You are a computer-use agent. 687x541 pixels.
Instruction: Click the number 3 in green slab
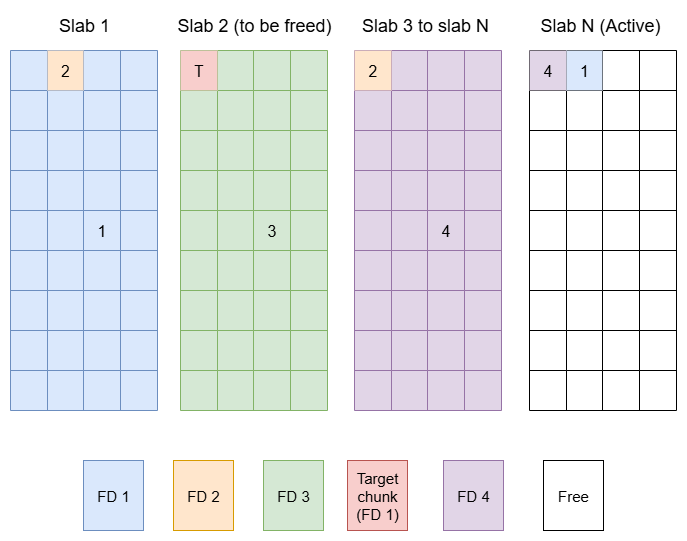click(272, 231)
